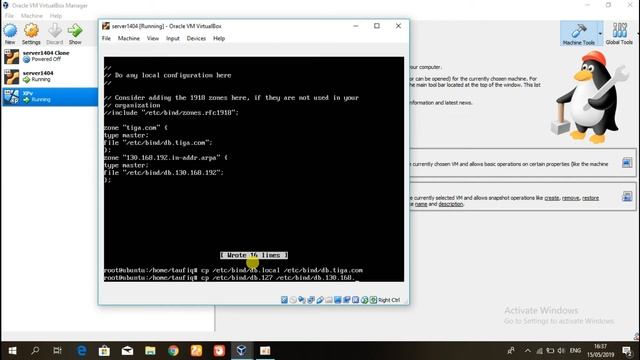Click the optical disc status icon
The height and width of the screenshot is (360, 640).
point(293,300)
